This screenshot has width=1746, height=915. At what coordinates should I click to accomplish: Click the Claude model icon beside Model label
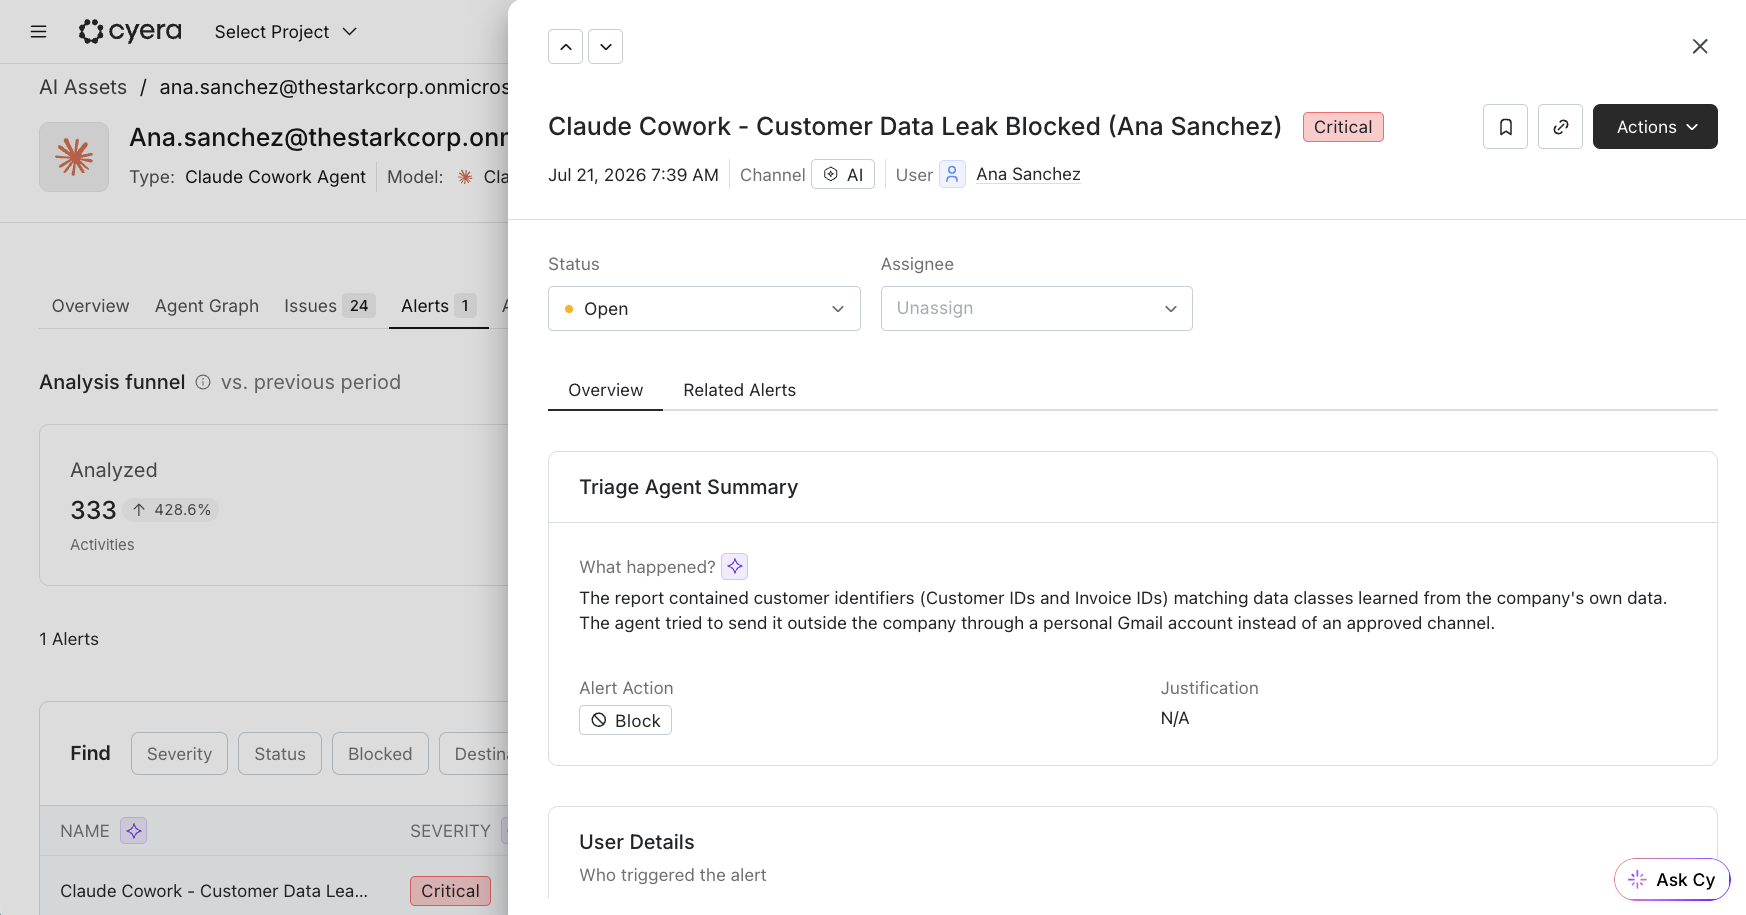[x=465, y=177]
